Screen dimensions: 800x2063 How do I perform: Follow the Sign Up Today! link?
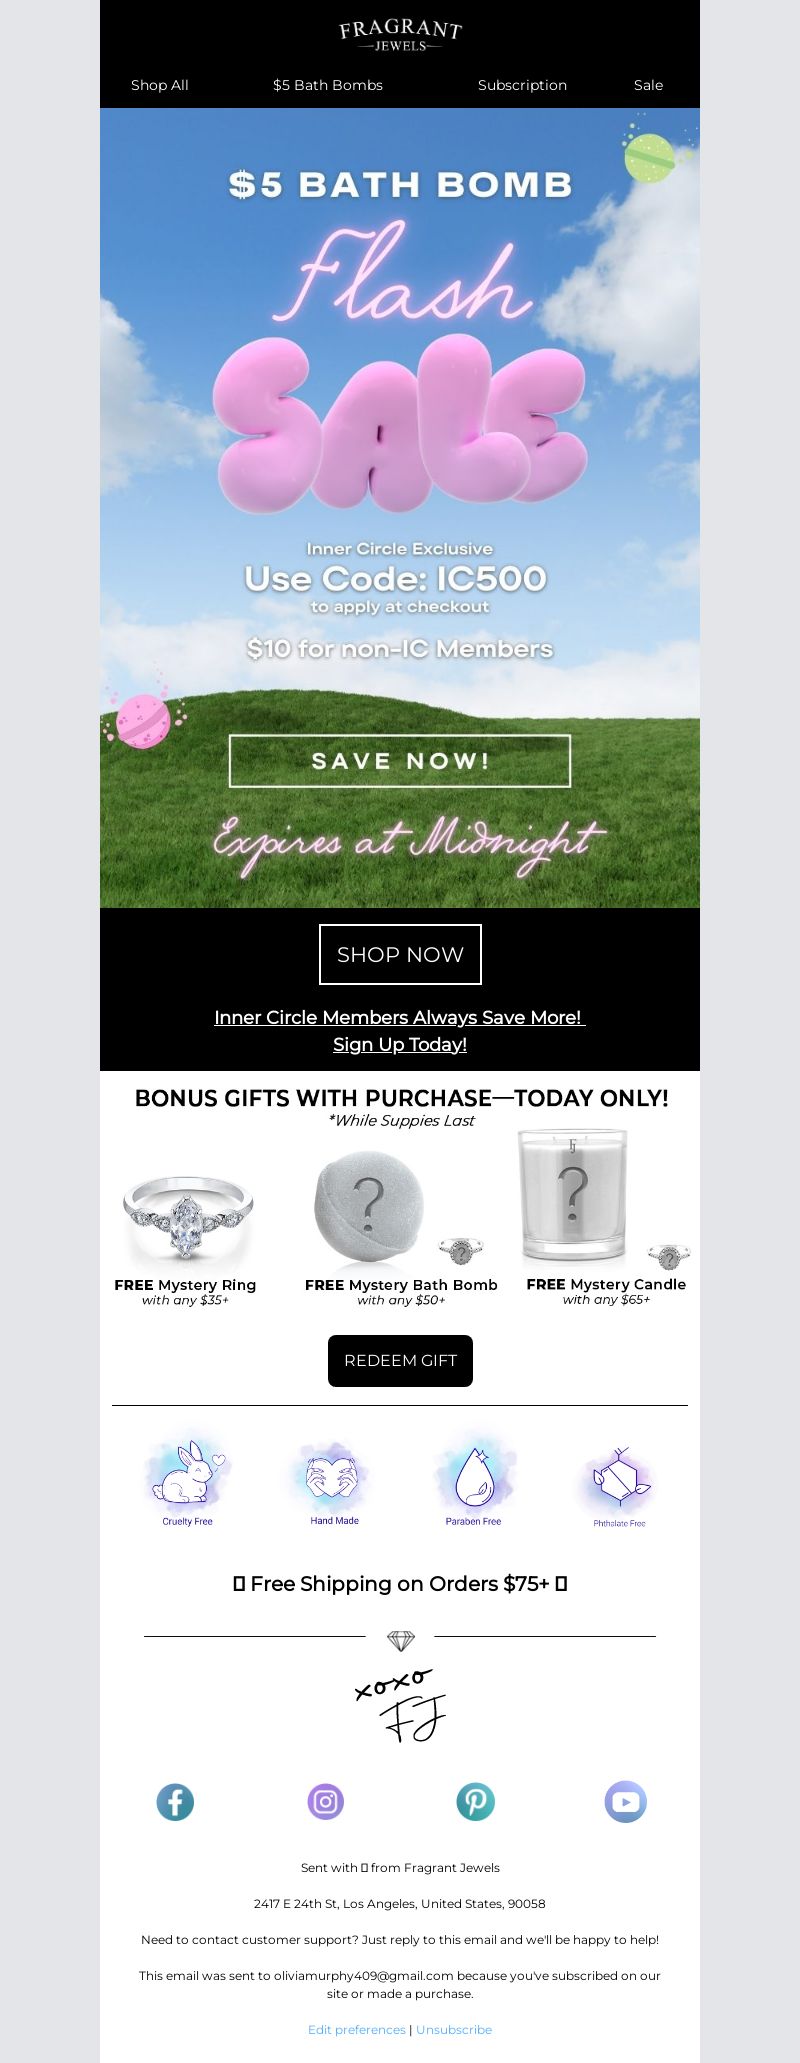(x=400, y=1044)
